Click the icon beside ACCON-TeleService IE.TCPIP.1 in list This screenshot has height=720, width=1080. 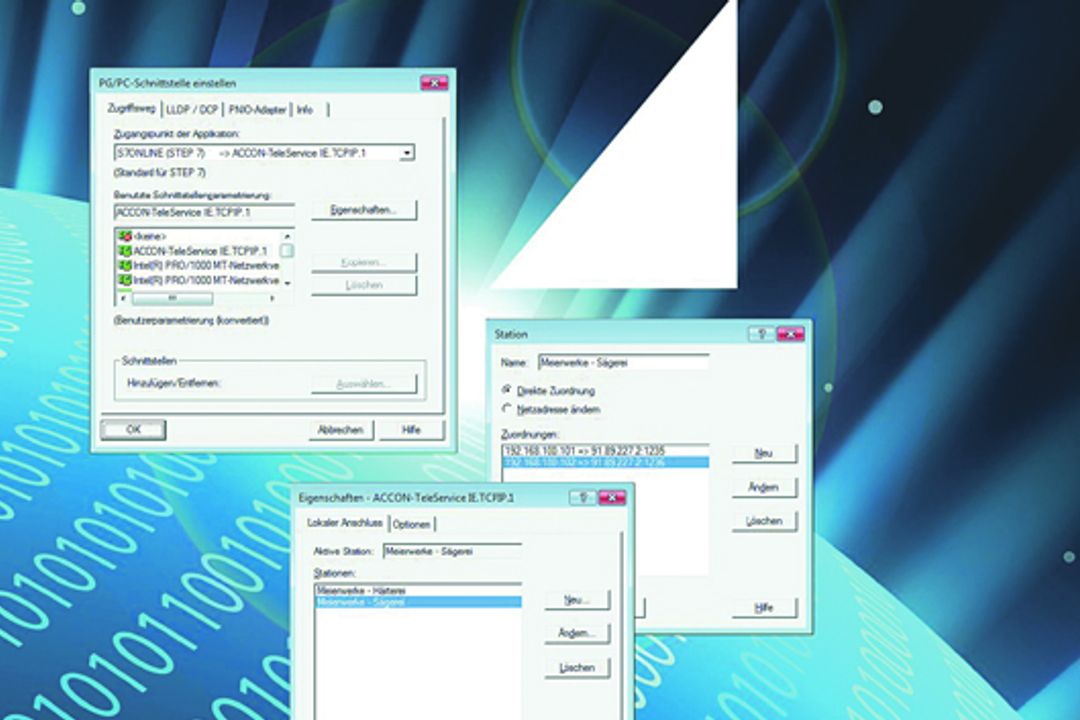125,251
